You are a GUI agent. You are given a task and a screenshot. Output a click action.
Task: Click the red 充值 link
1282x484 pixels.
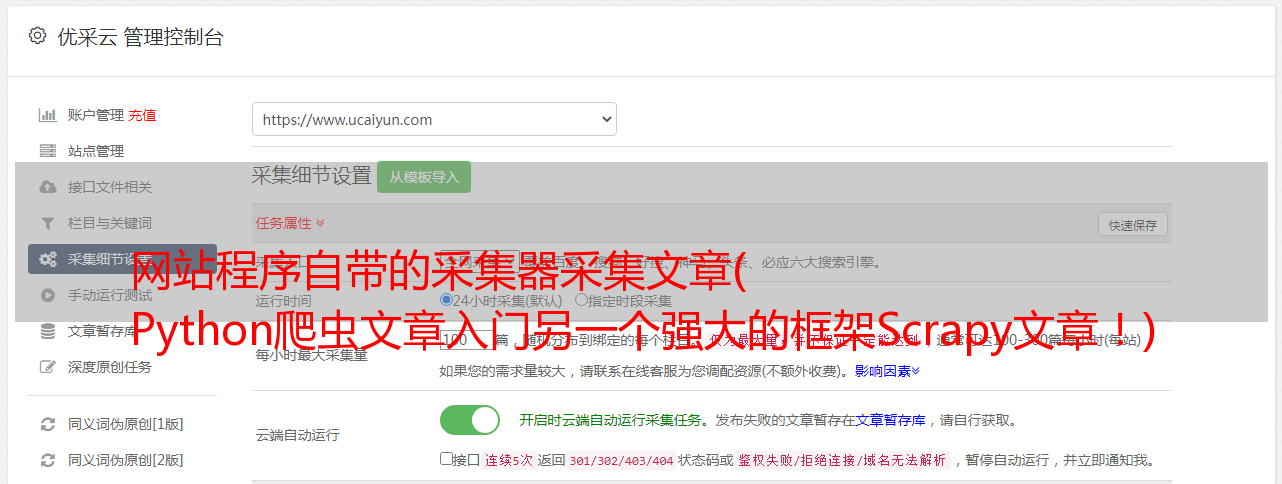(142, 115)
